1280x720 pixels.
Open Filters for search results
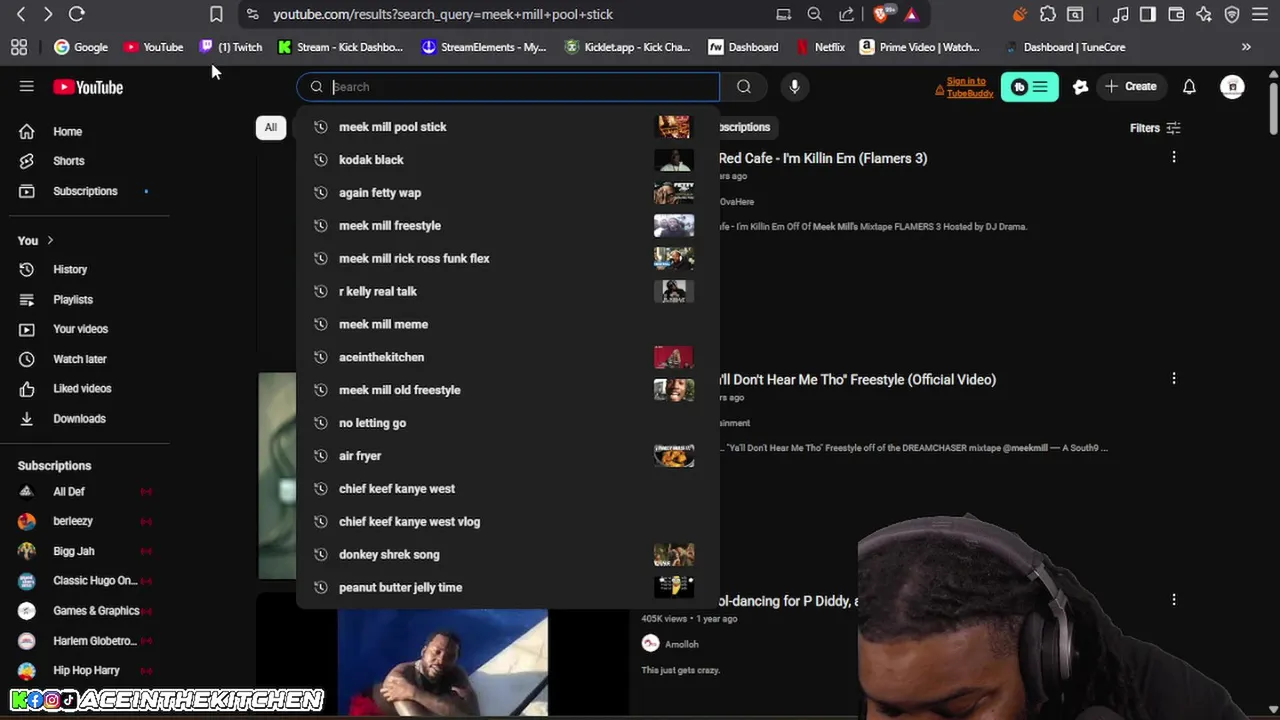pos(1155,128)
